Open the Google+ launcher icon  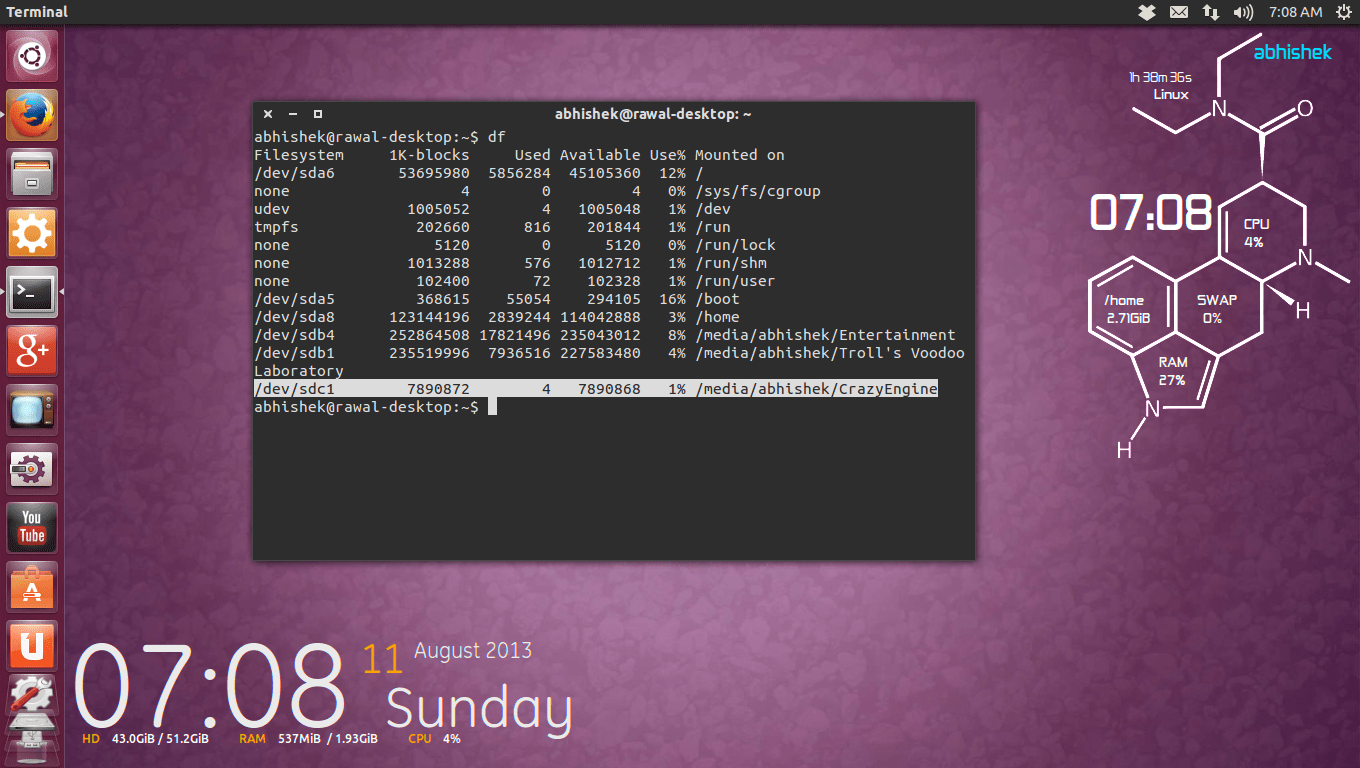coord(32,351)
